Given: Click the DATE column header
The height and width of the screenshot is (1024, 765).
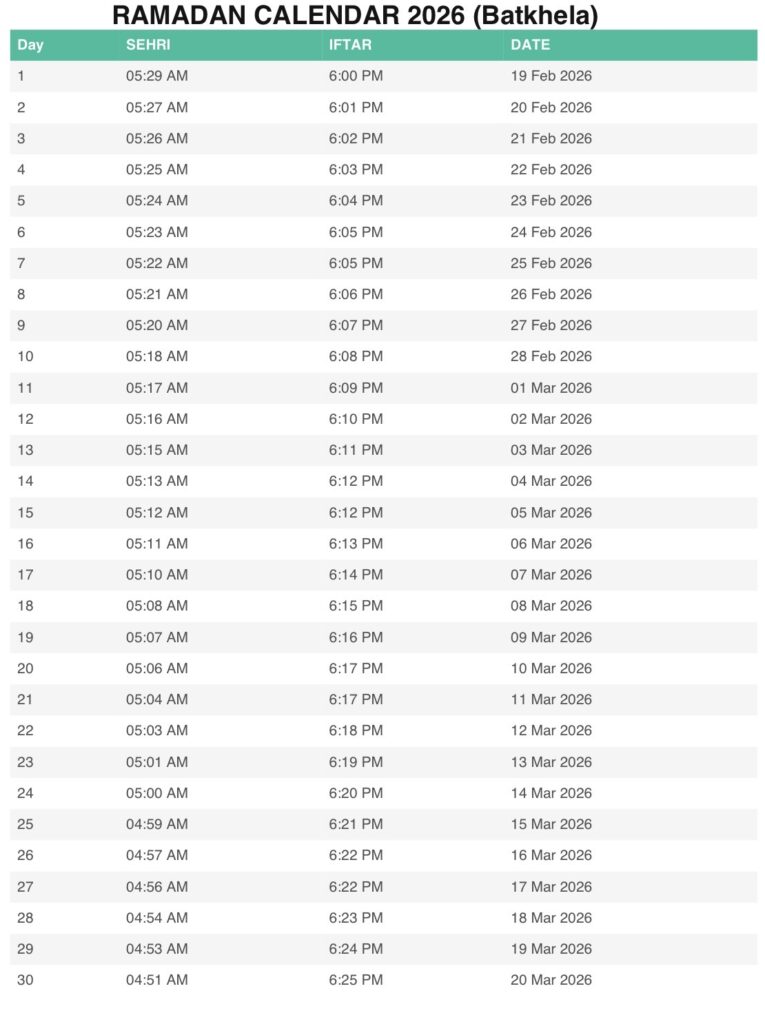Looking at the screenshot, I should (530, 45).
